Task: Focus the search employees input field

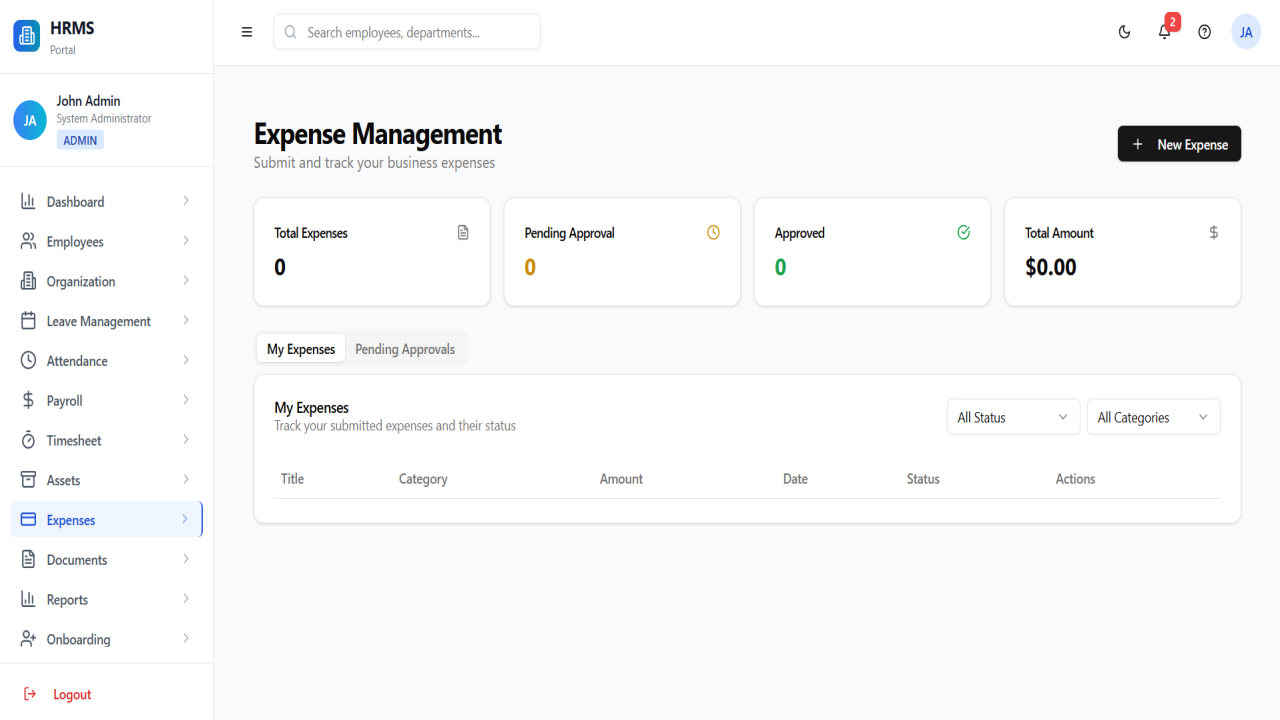Action: click(x=407, y=32)
